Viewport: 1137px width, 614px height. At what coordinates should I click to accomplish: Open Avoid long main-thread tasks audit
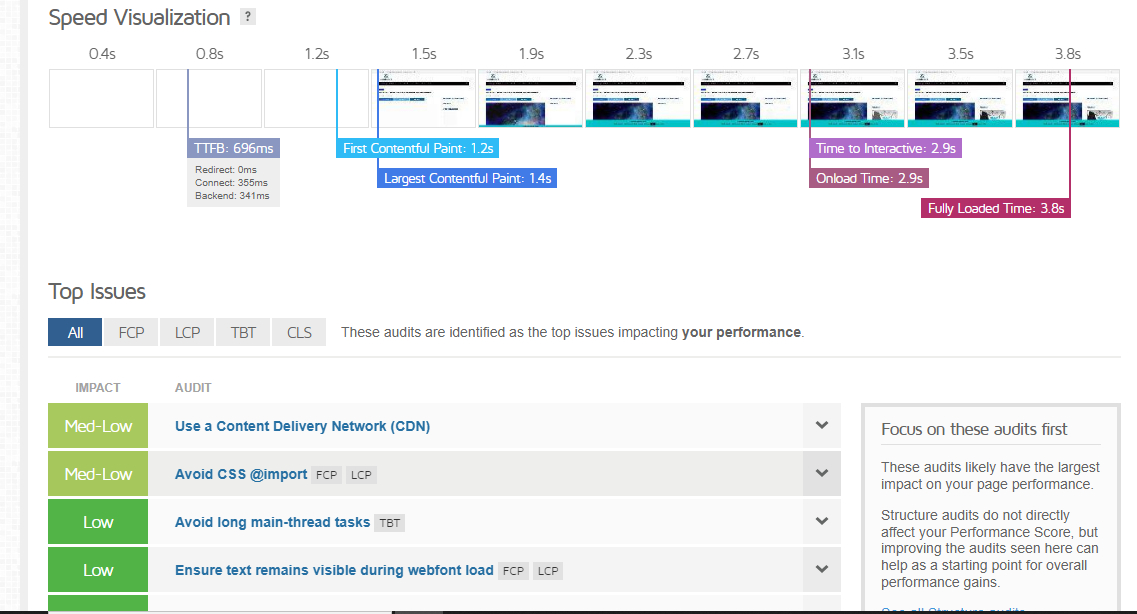[x=272, y=522]
